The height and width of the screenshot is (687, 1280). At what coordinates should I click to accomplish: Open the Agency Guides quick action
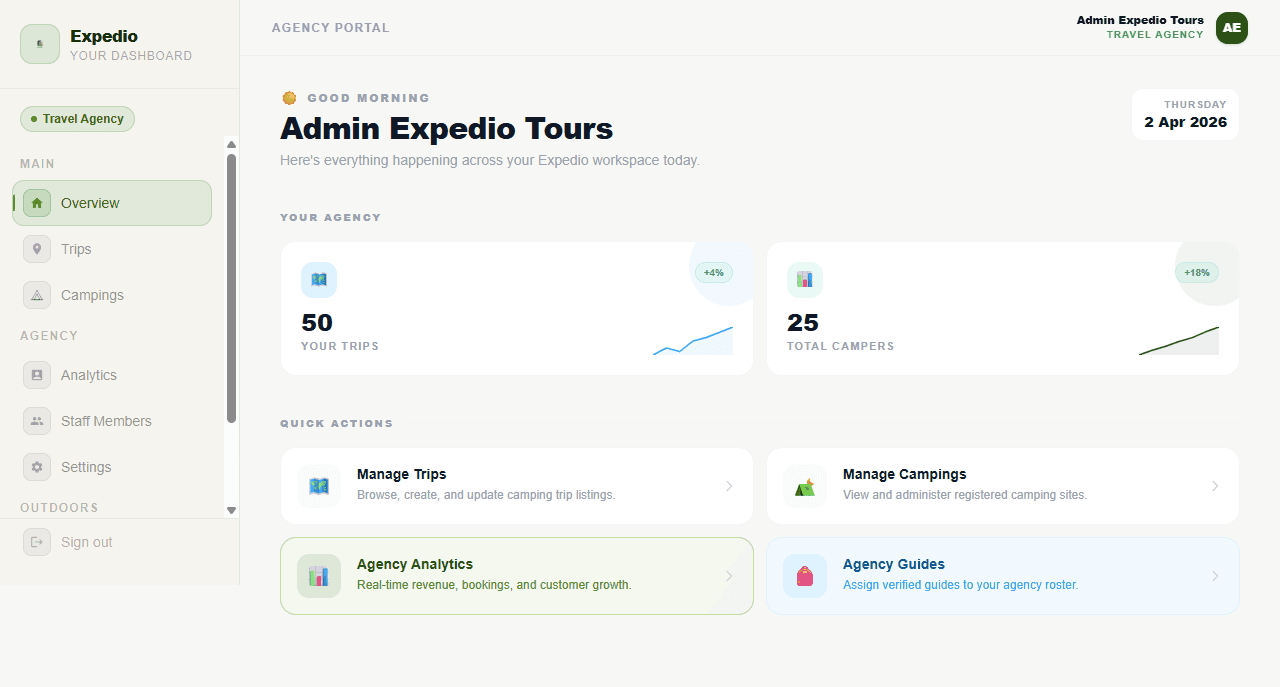click(1002, 576)
